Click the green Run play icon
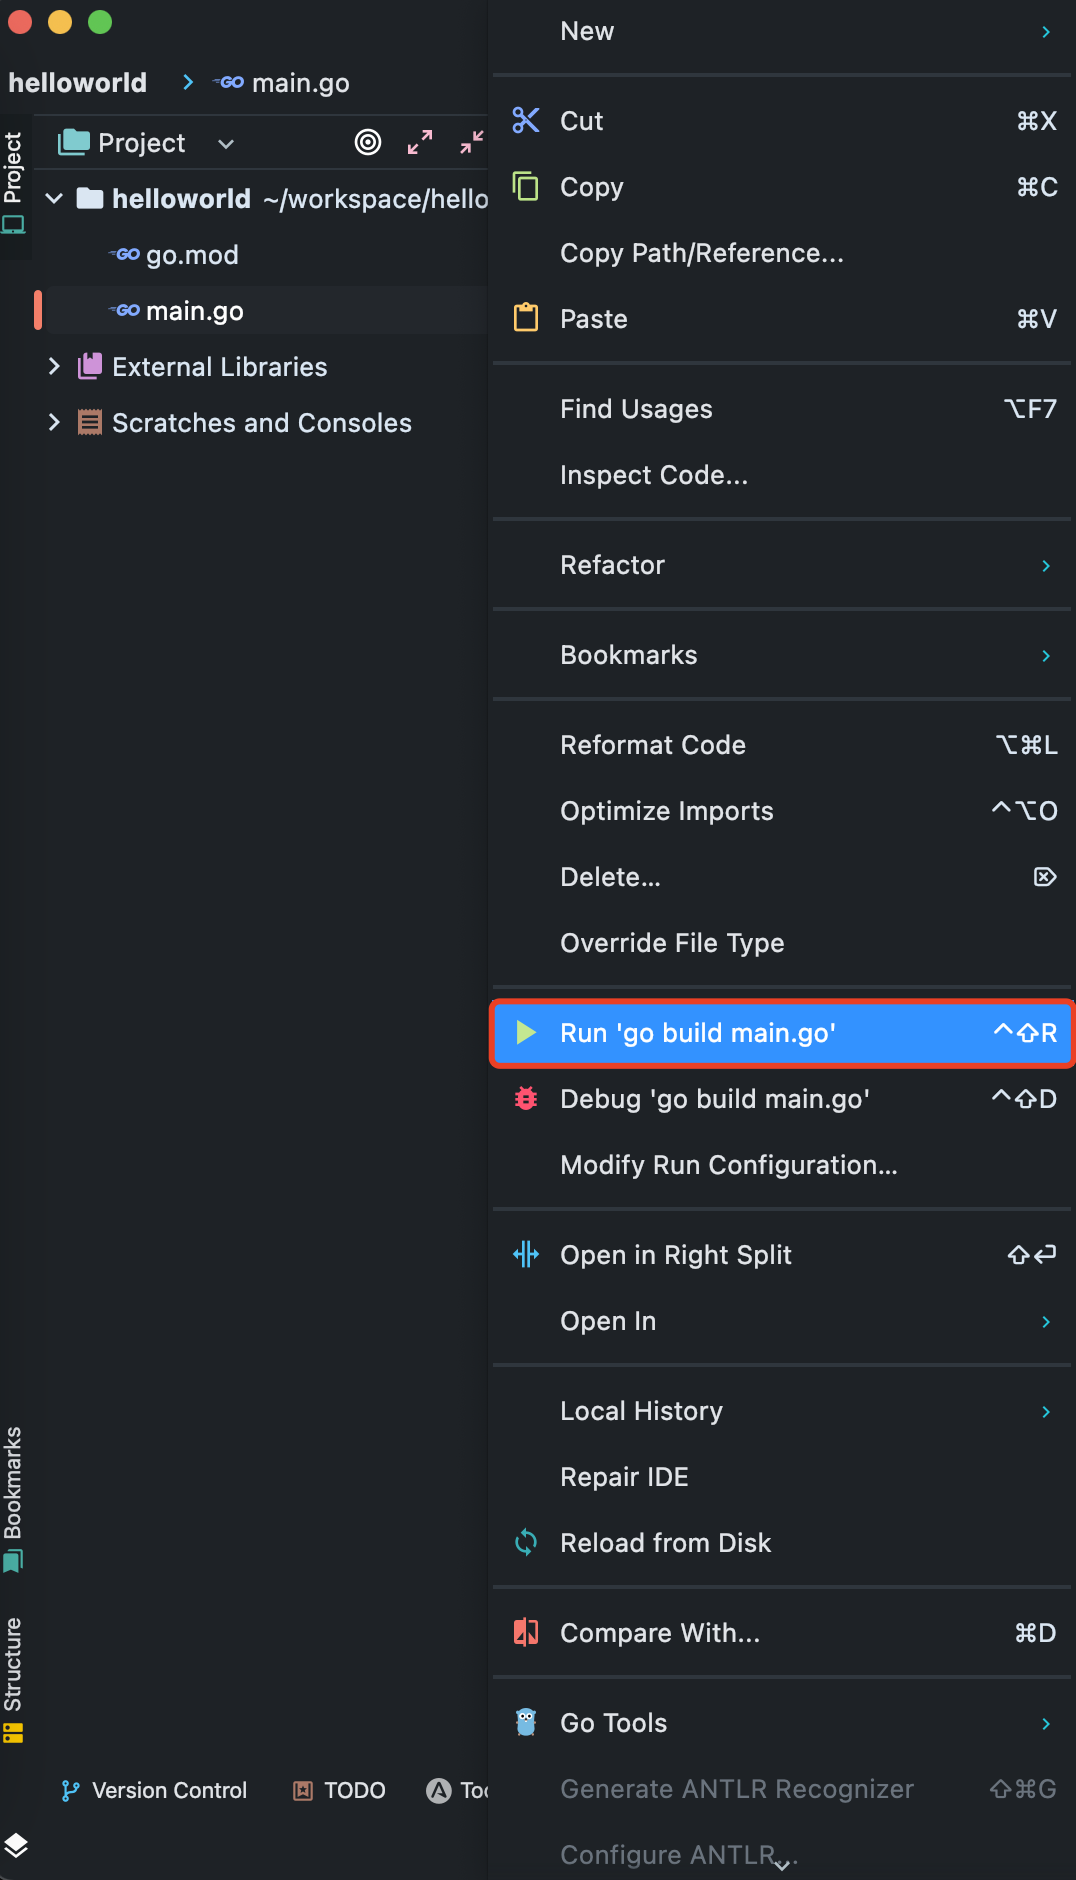Image resolution: width=1076 pixels, height=1880 pixels. [526, 1033]
